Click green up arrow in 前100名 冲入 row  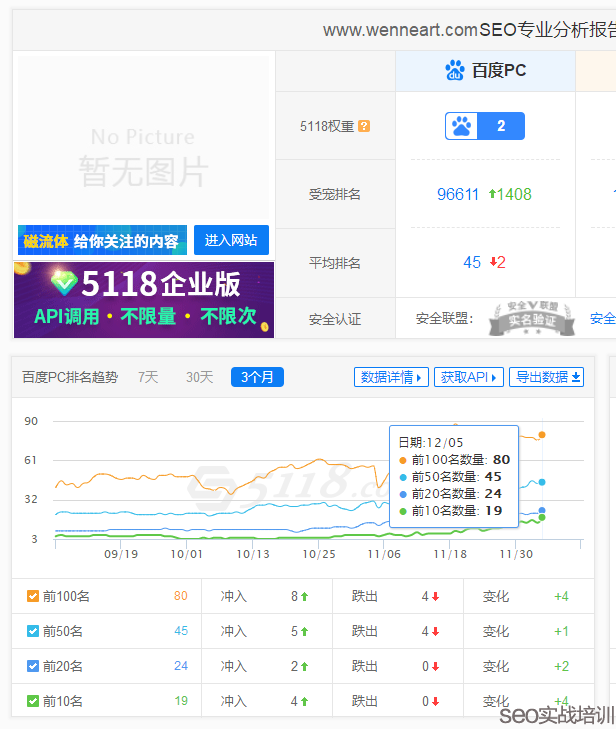[x=304, y=597]
